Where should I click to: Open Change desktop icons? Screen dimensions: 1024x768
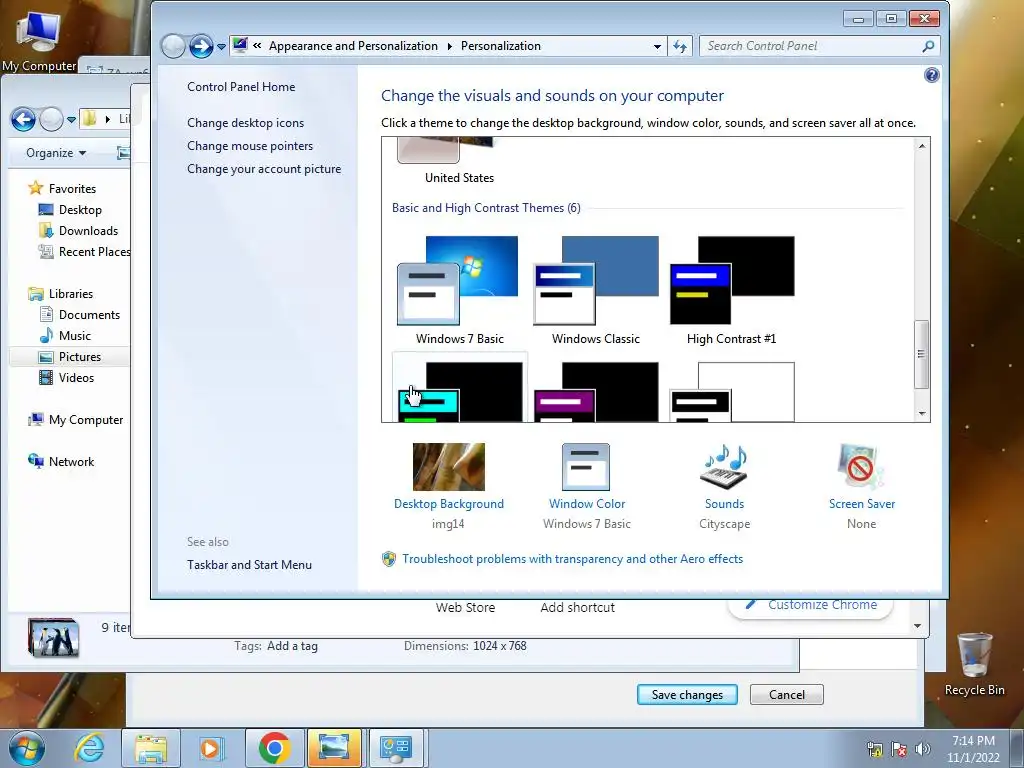point(246,123)
